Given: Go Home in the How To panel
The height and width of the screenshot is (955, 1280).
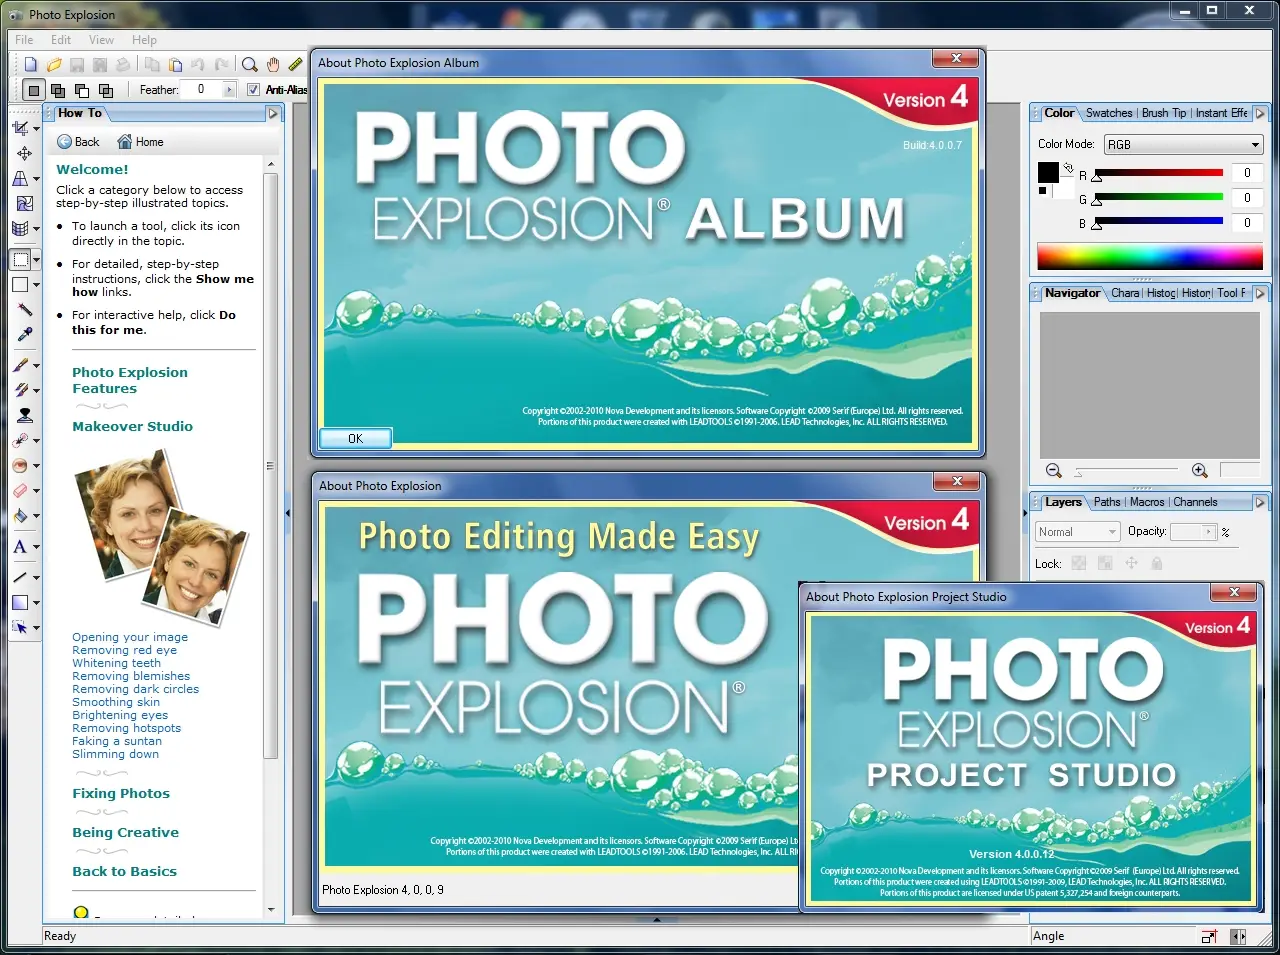Looking at the screenshot, I should (140, 142).
